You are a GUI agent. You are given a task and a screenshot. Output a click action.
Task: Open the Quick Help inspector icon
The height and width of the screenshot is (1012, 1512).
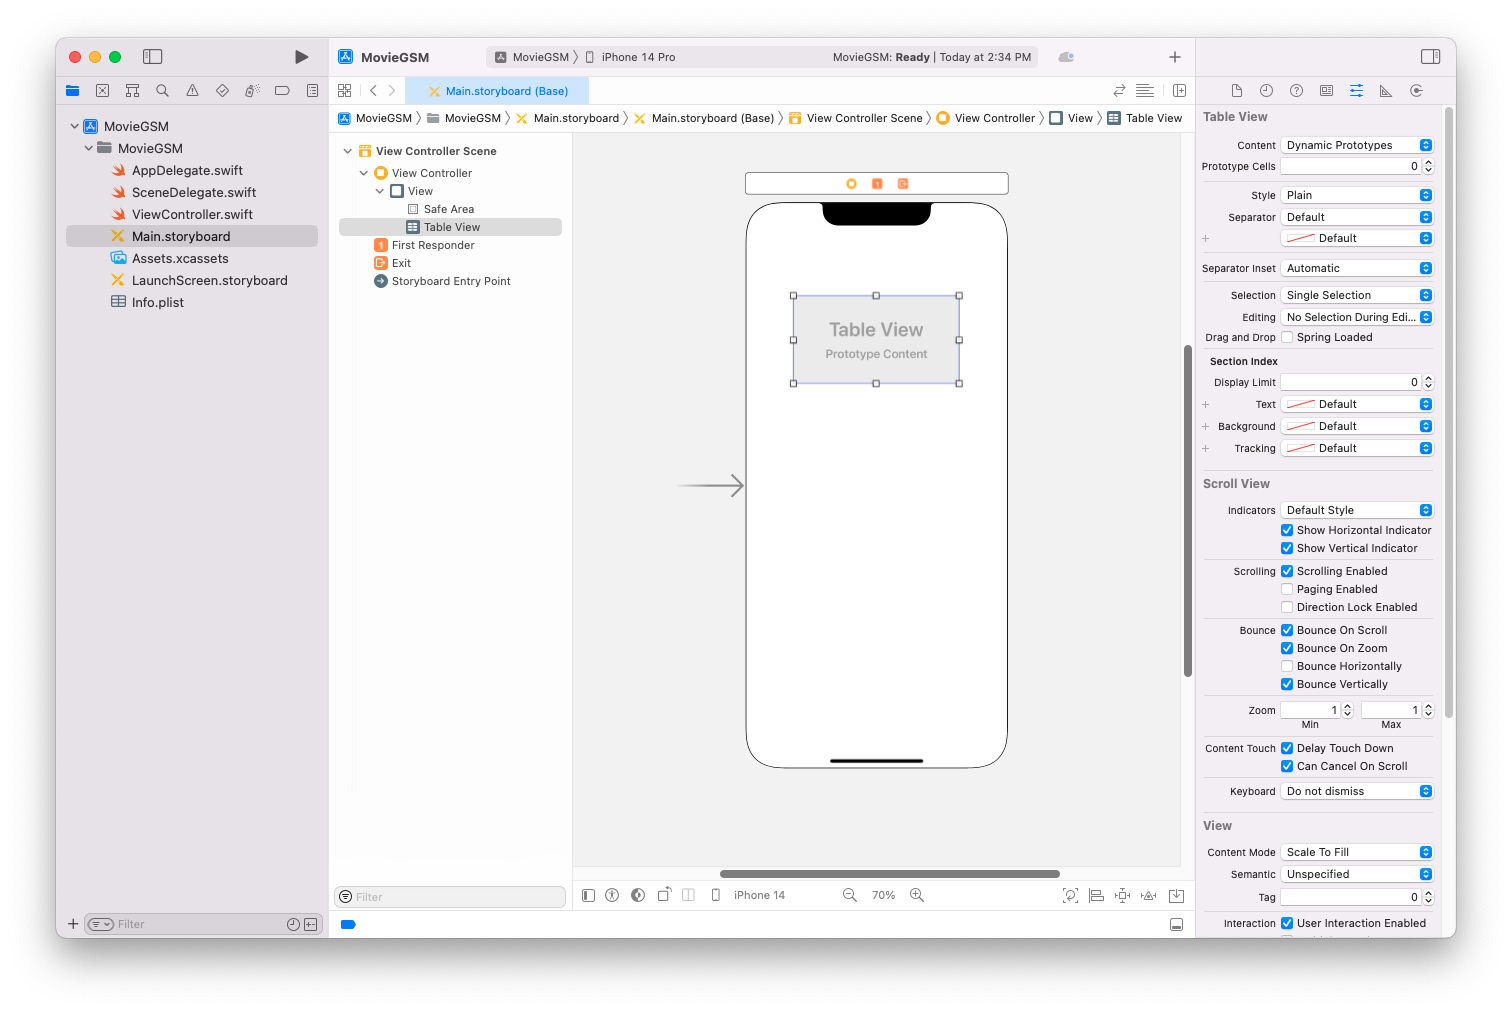click(x=1297, y=91)
